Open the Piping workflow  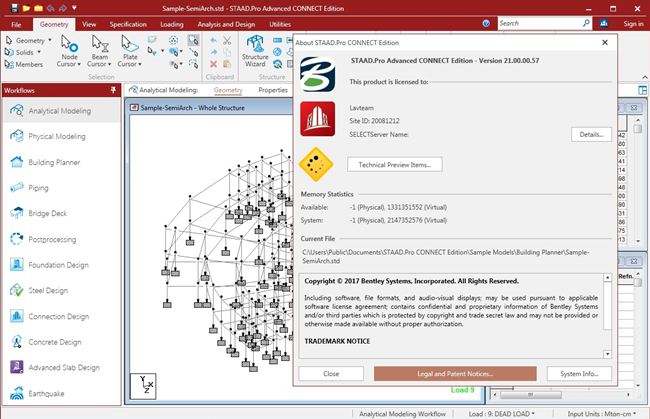coord(61,188)
